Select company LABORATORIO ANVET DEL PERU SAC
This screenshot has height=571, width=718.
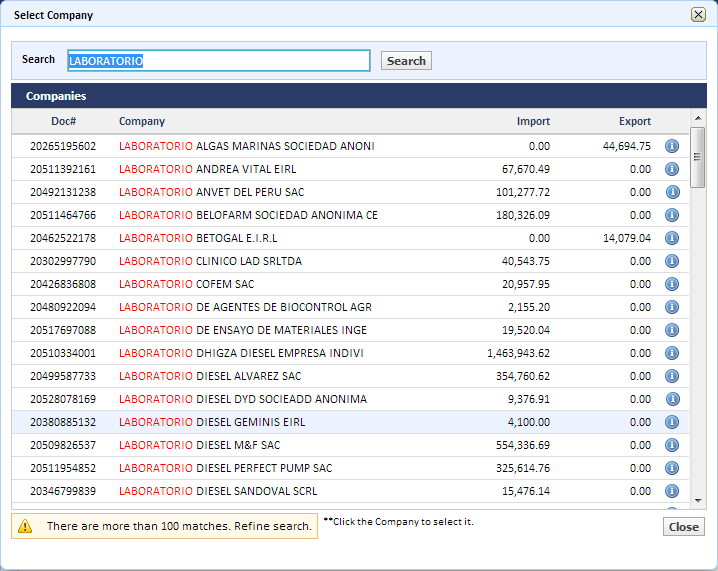[212, 192]
